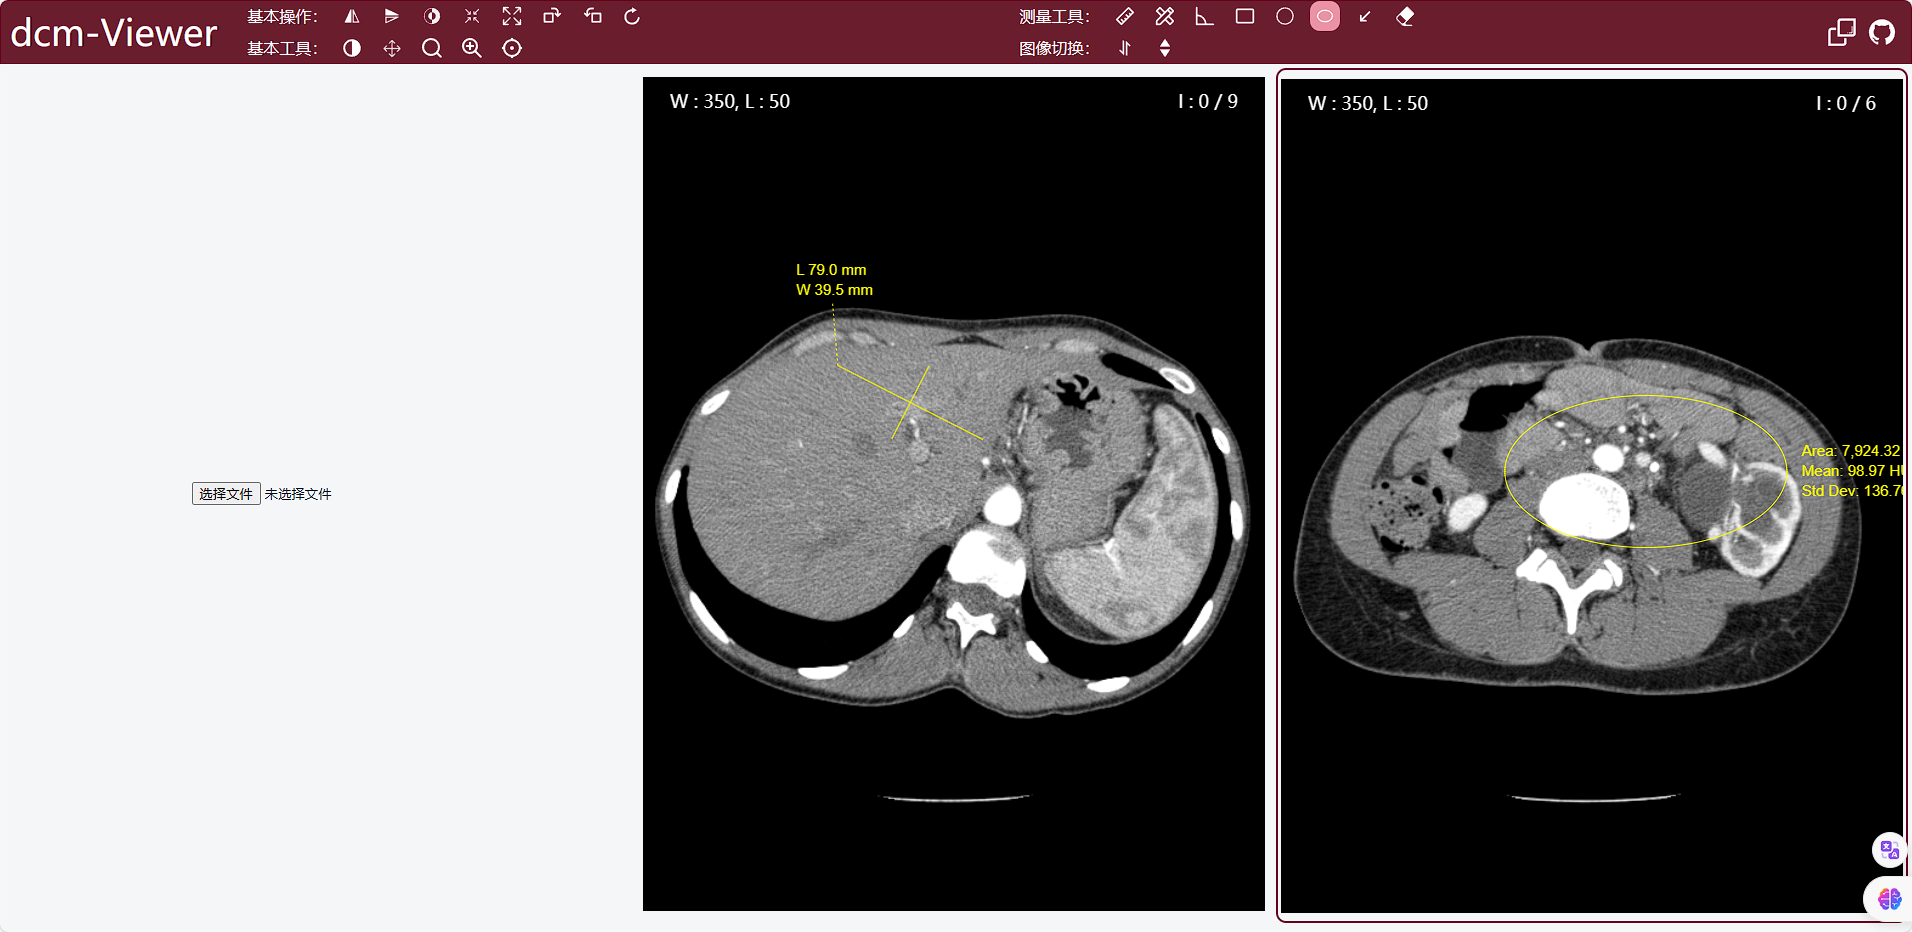Select the magnifier glass tool

pyautogui.click(x=432, y=48)
